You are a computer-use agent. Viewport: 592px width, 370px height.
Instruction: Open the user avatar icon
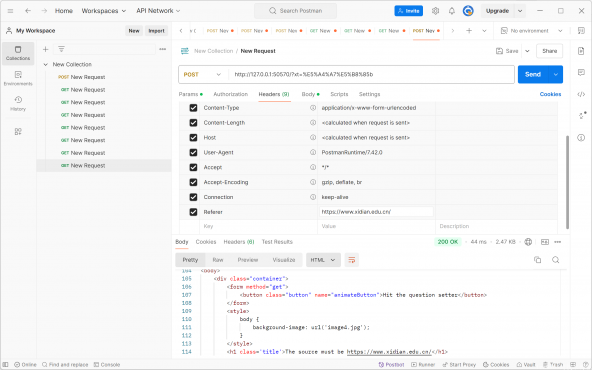[x=468, y=11]
